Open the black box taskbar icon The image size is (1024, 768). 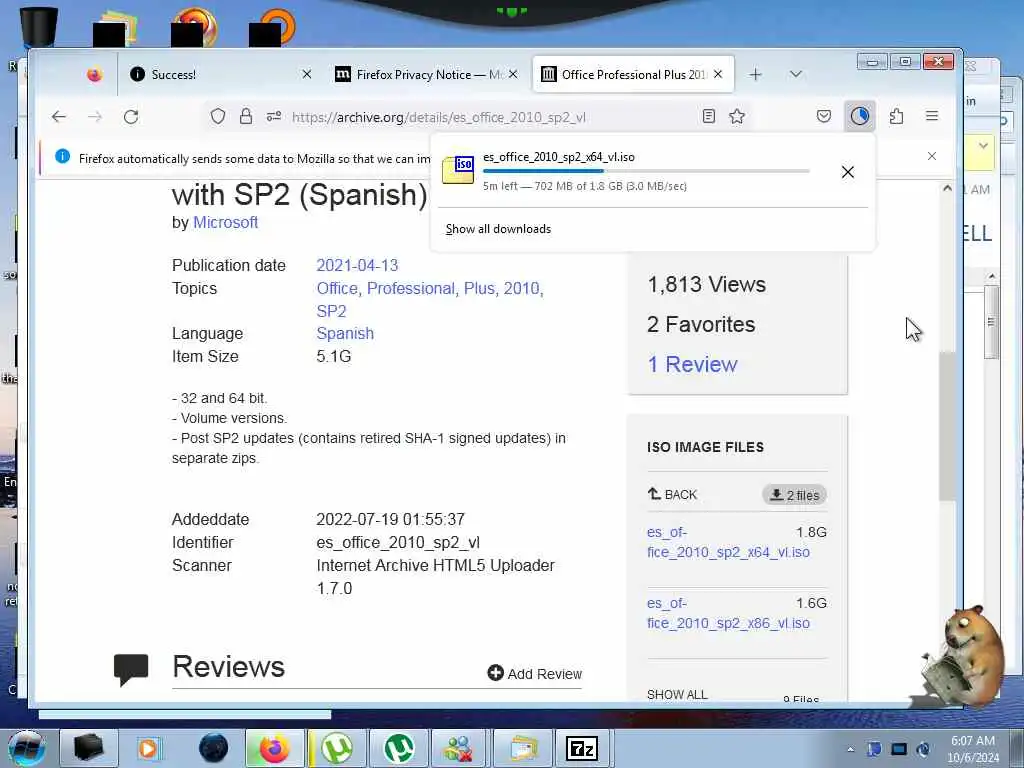coord(89,748)
